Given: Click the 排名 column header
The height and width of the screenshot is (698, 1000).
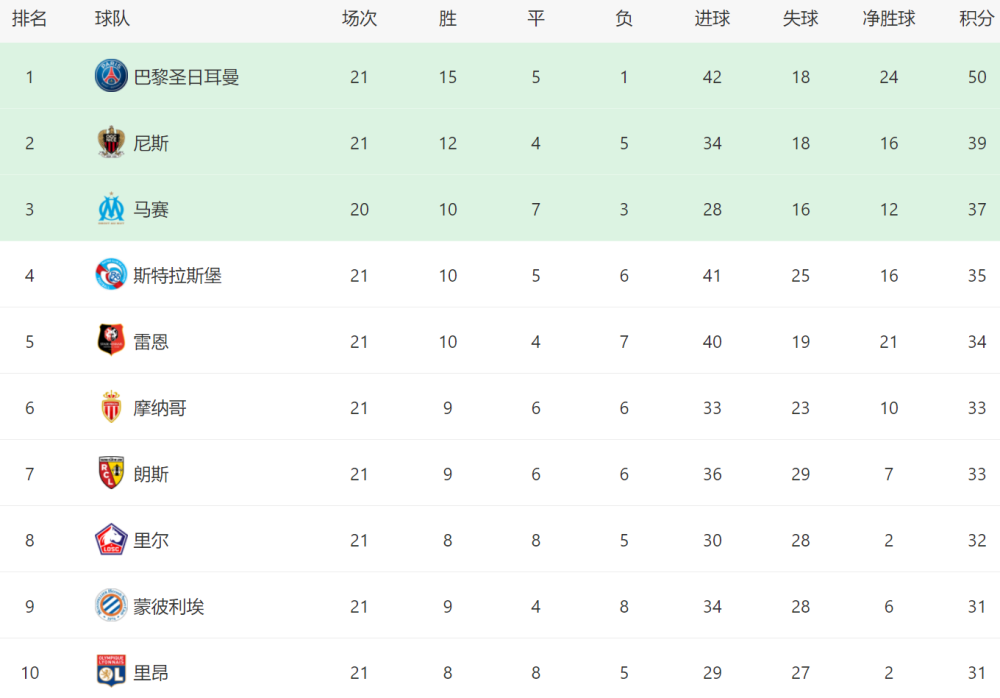Looking at the screenshot, I should click(x=29, y=19).
